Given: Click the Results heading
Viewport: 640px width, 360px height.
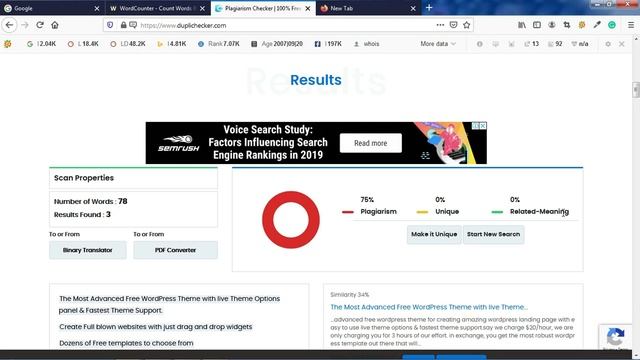Looking at the screenshot, I should 316,80.
